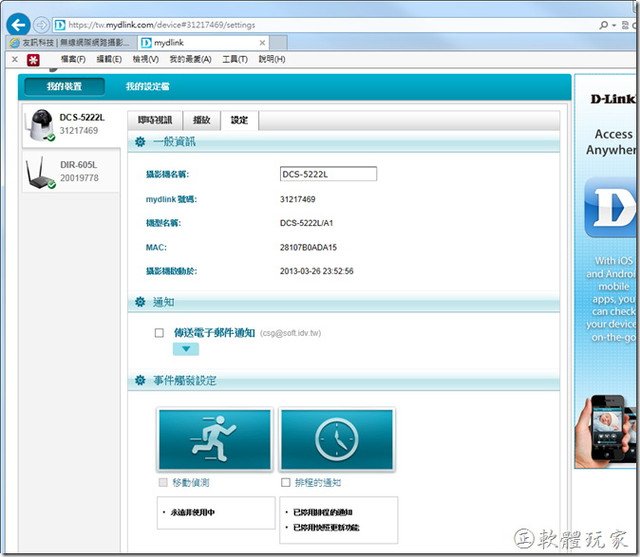Click the browser forward arrow button
This screenshot has width=640, height=557.
(x=41, y=25)
